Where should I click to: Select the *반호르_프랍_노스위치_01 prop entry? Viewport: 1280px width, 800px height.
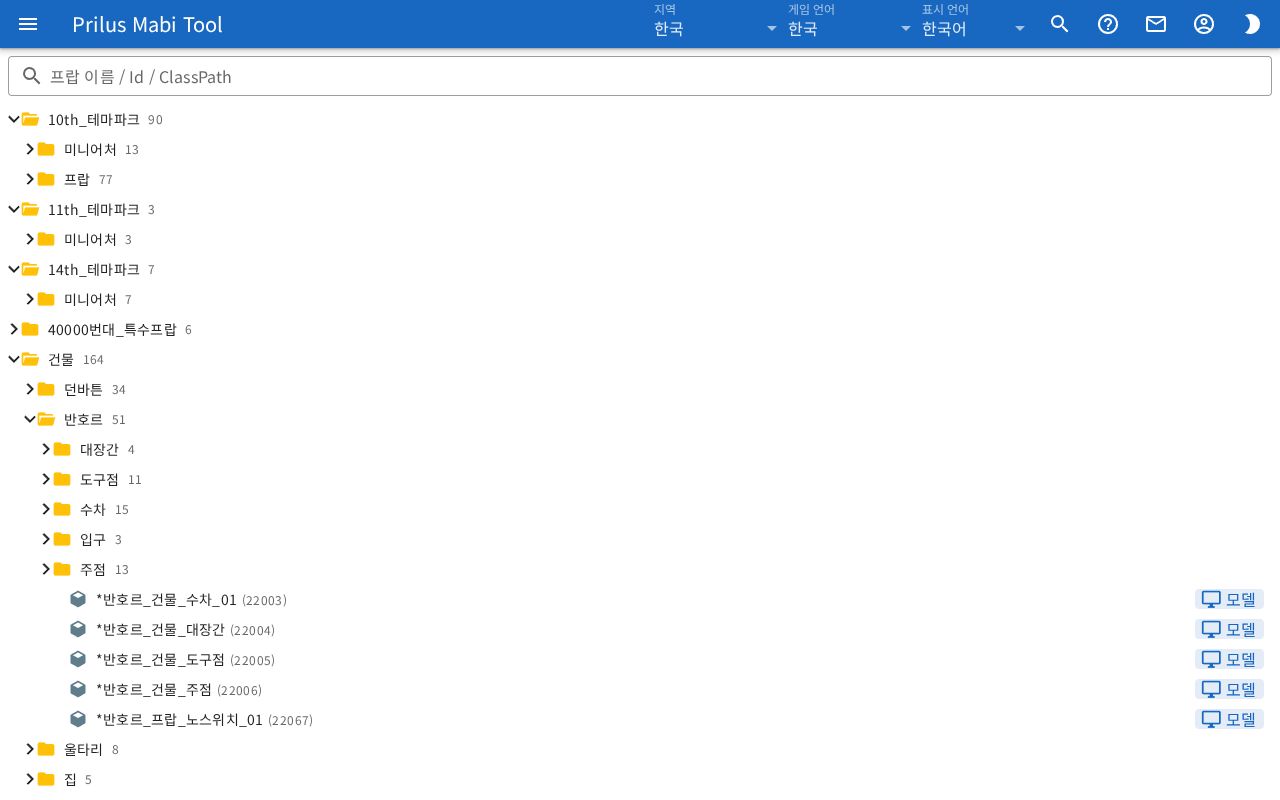tap(179, 720)
